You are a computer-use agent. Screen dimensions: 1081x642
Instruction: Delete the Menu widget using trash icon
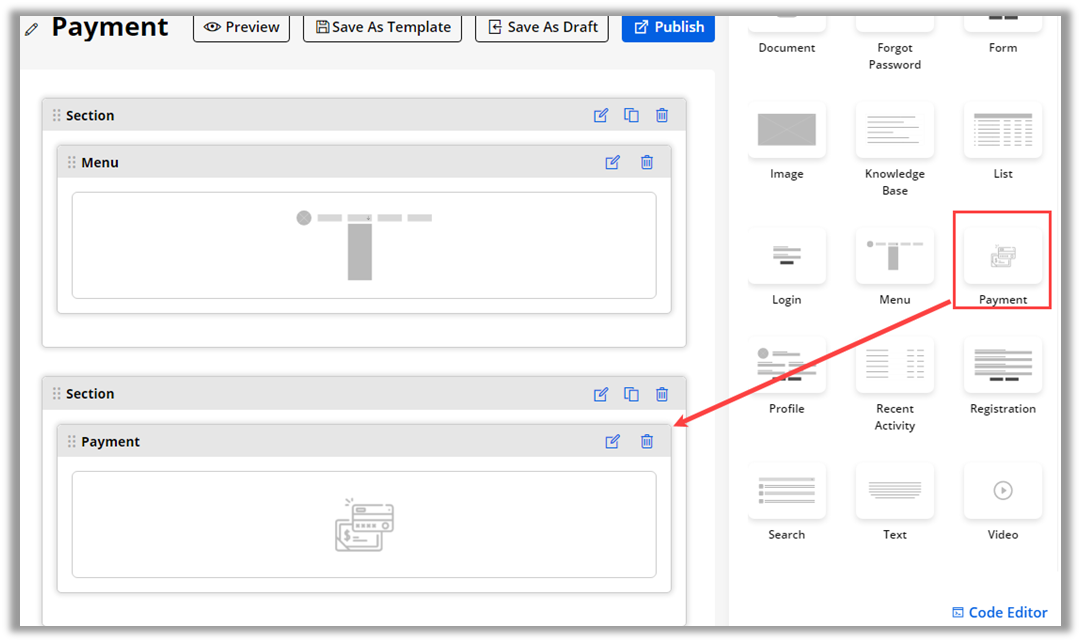tap(647, 163)
